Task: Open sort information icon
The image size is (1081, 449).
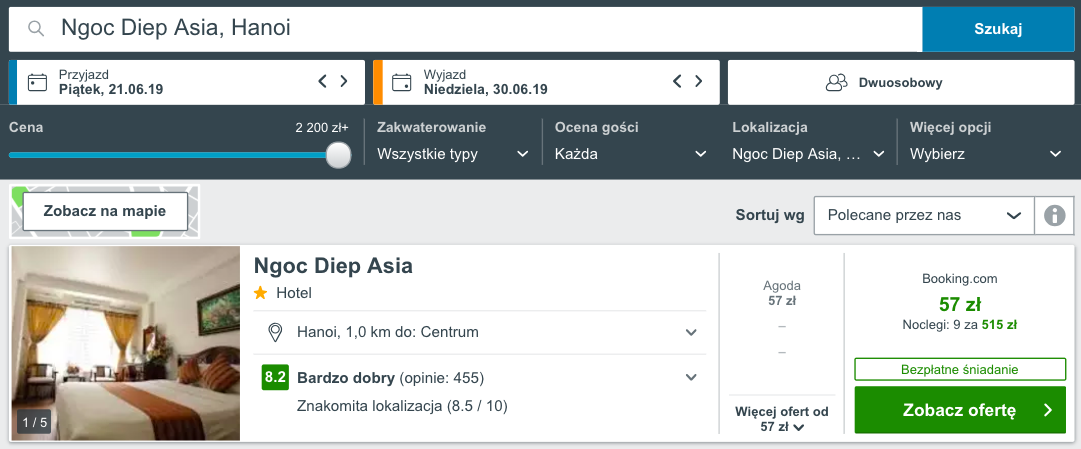Action: click(1054, 216)
